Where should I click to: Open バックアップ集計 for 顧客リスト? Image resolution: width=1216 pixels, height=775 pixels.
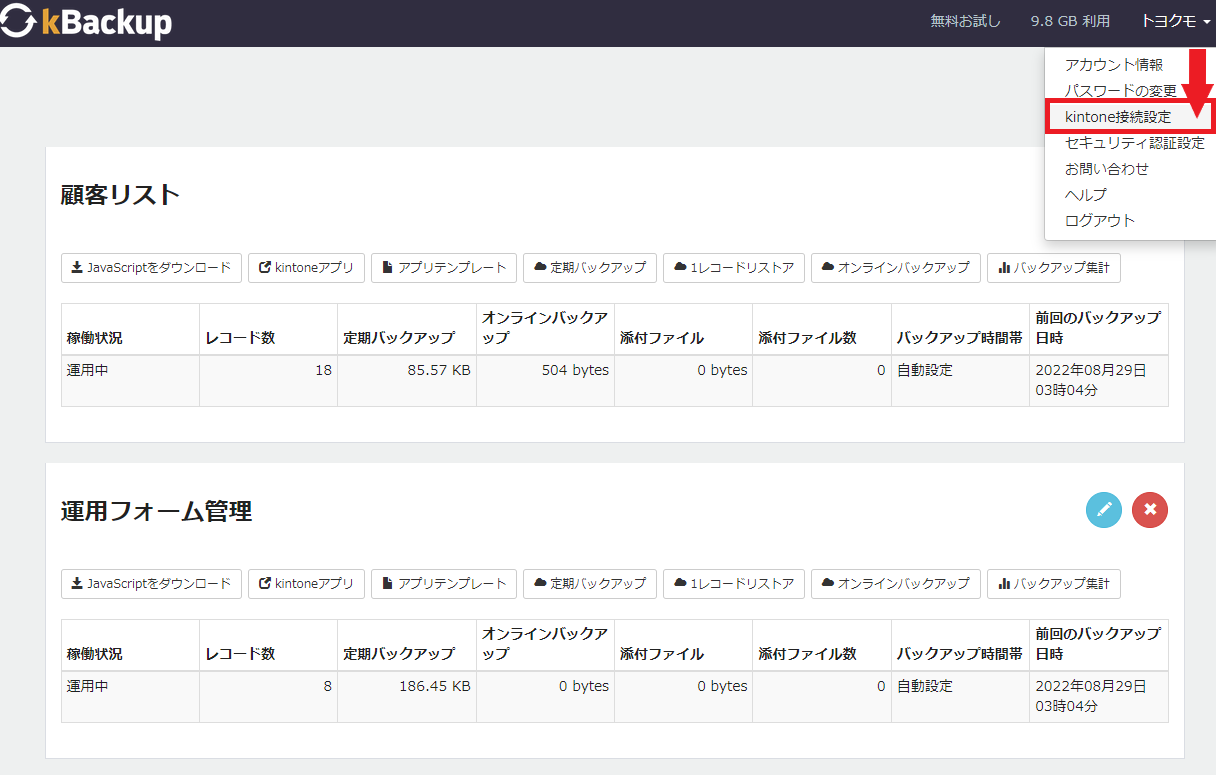[x=1054, y=268]
